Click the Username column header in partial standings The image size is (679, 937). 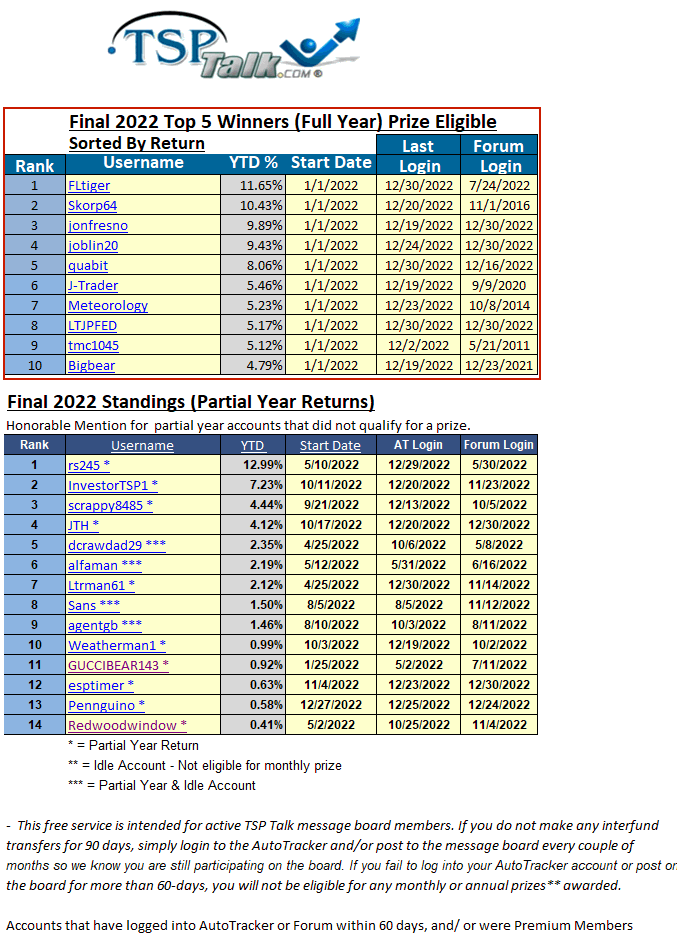point(142,445)
